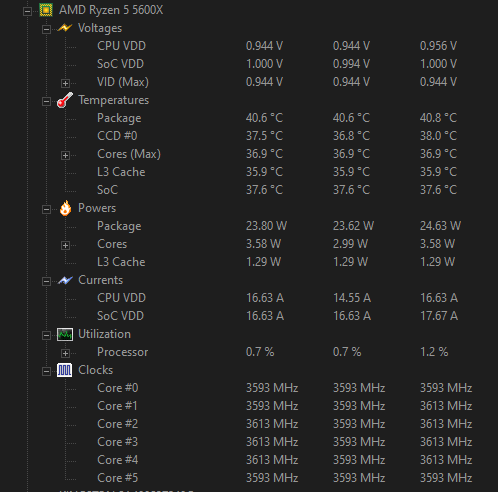
Task: Select the Package power row
Action: [x=119, y=226]
